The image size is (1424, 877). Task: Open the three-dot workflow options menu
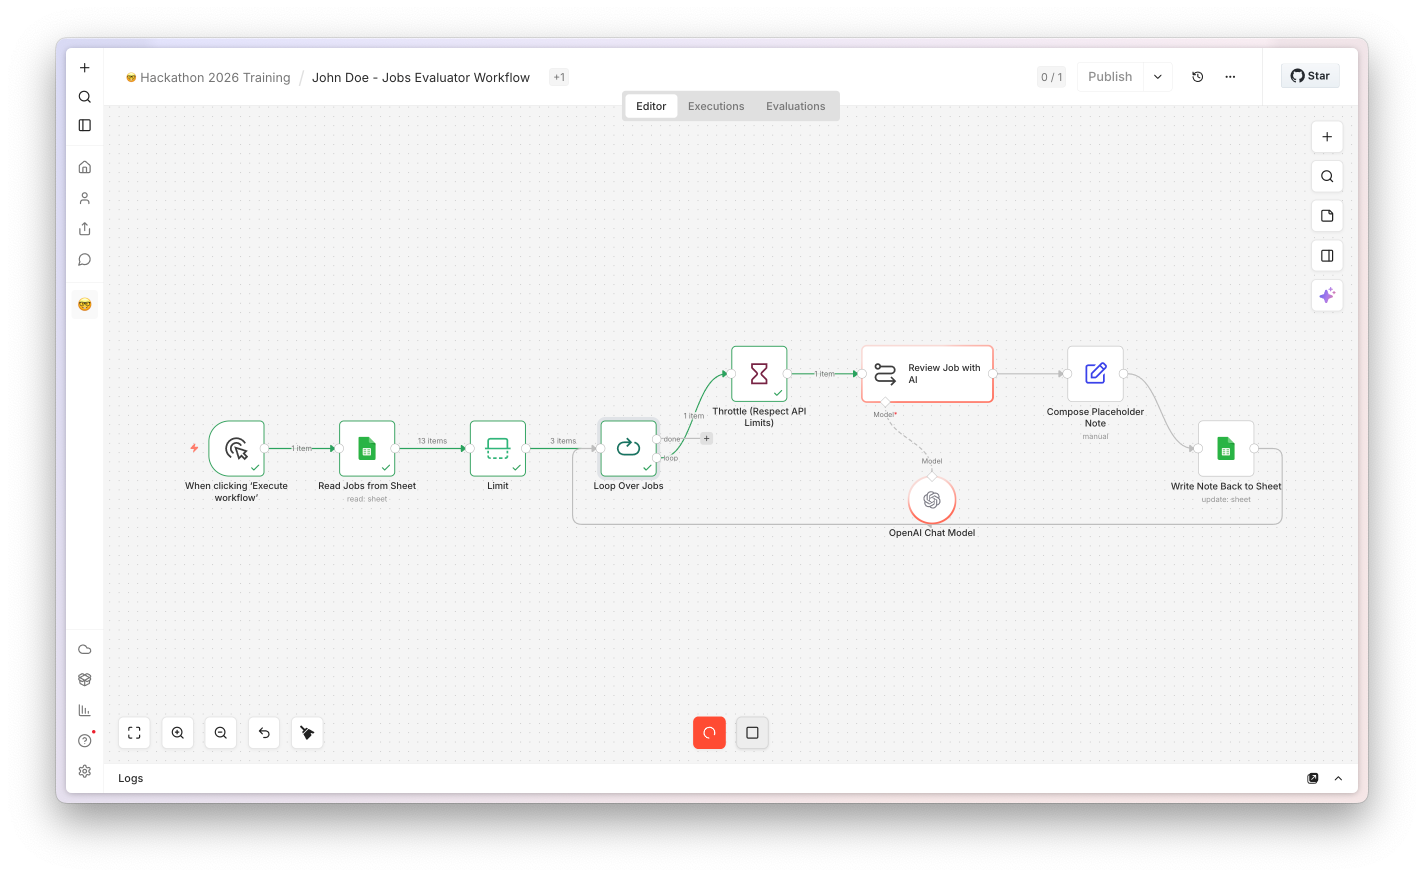1230,77
